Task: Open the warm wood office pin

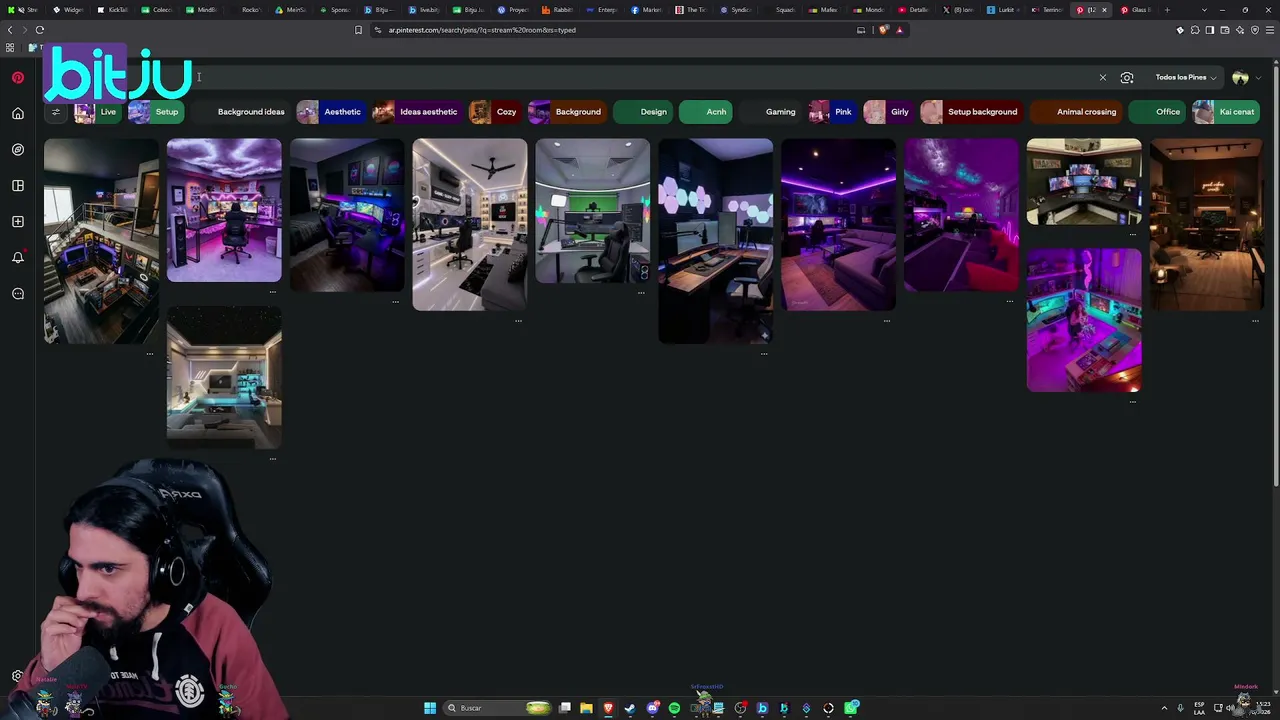Action: 1206,225
